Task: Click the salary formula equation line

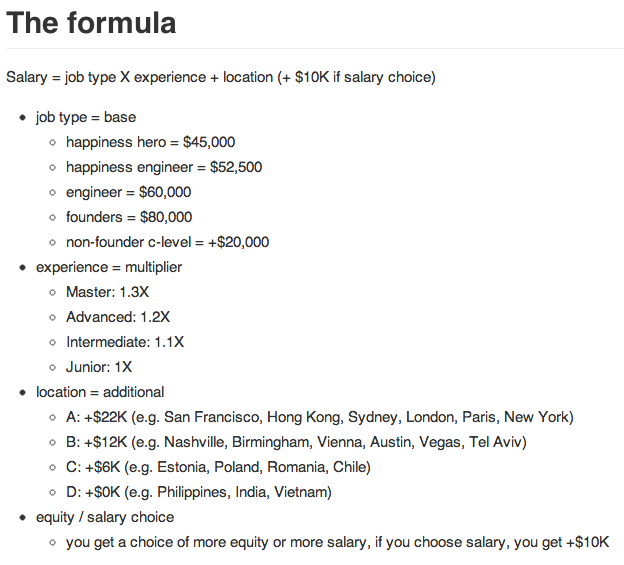Action: point(221,77)
